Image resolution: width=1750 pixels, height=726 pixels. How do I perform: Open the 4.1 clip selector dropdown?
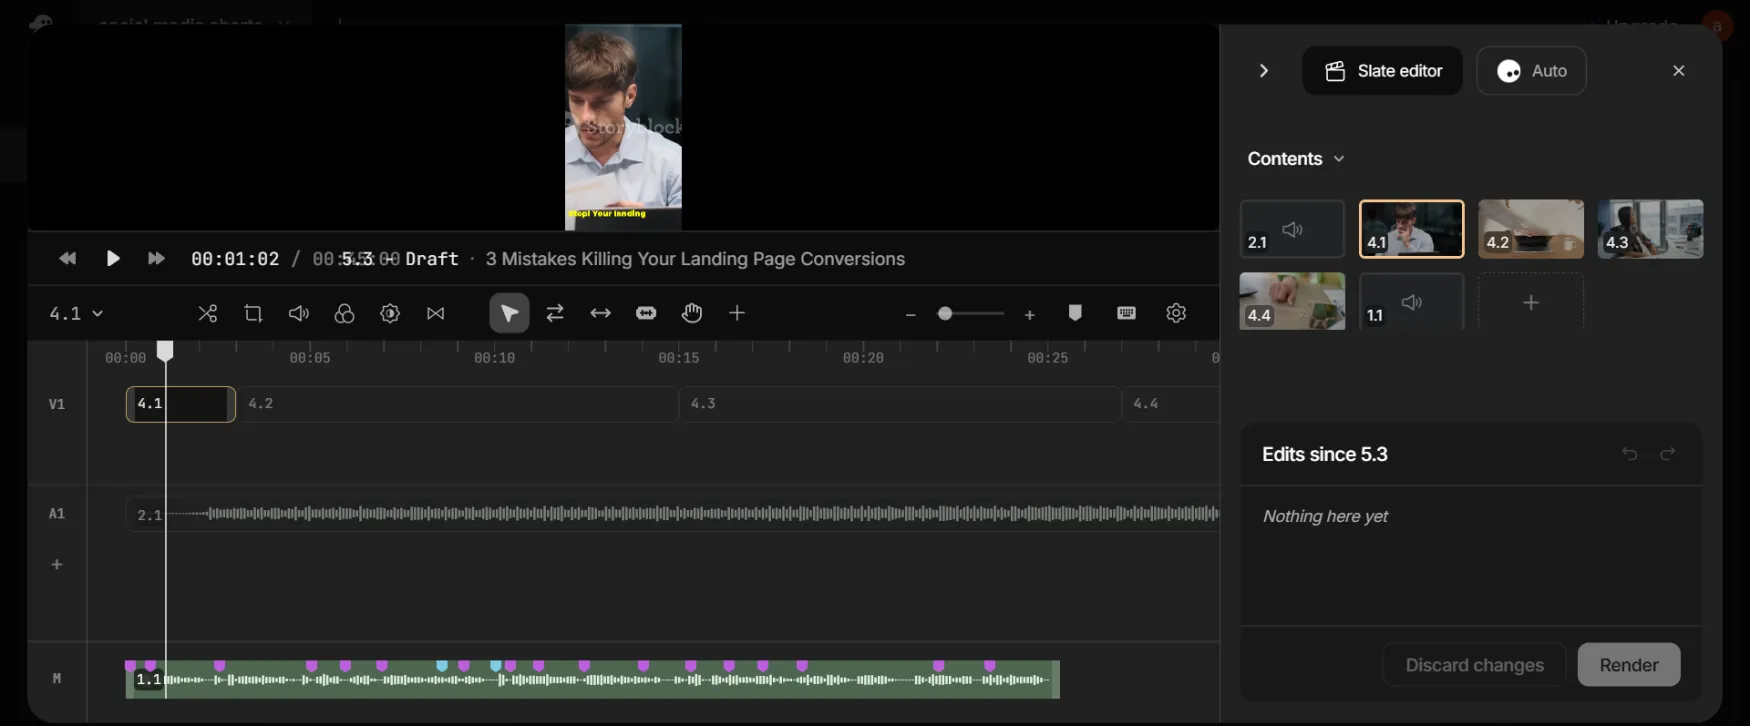coord(76,314)
